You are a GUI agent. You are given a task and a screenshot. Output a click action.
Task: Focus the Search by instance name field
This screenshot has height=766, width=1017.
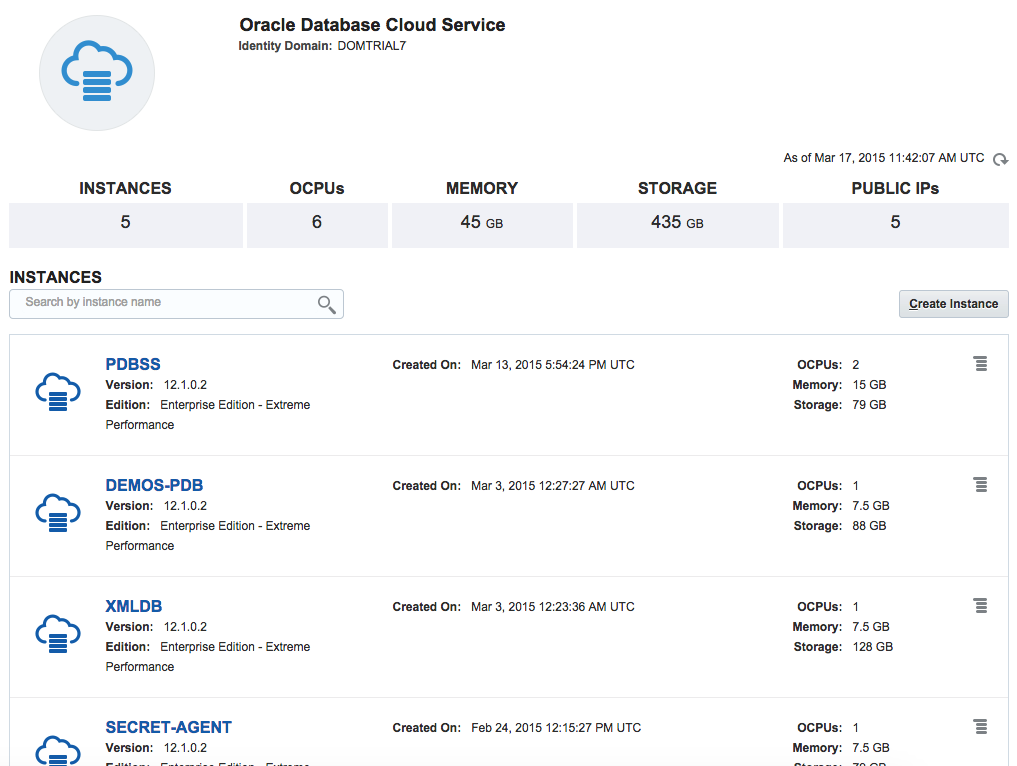[x=165, y=303]
